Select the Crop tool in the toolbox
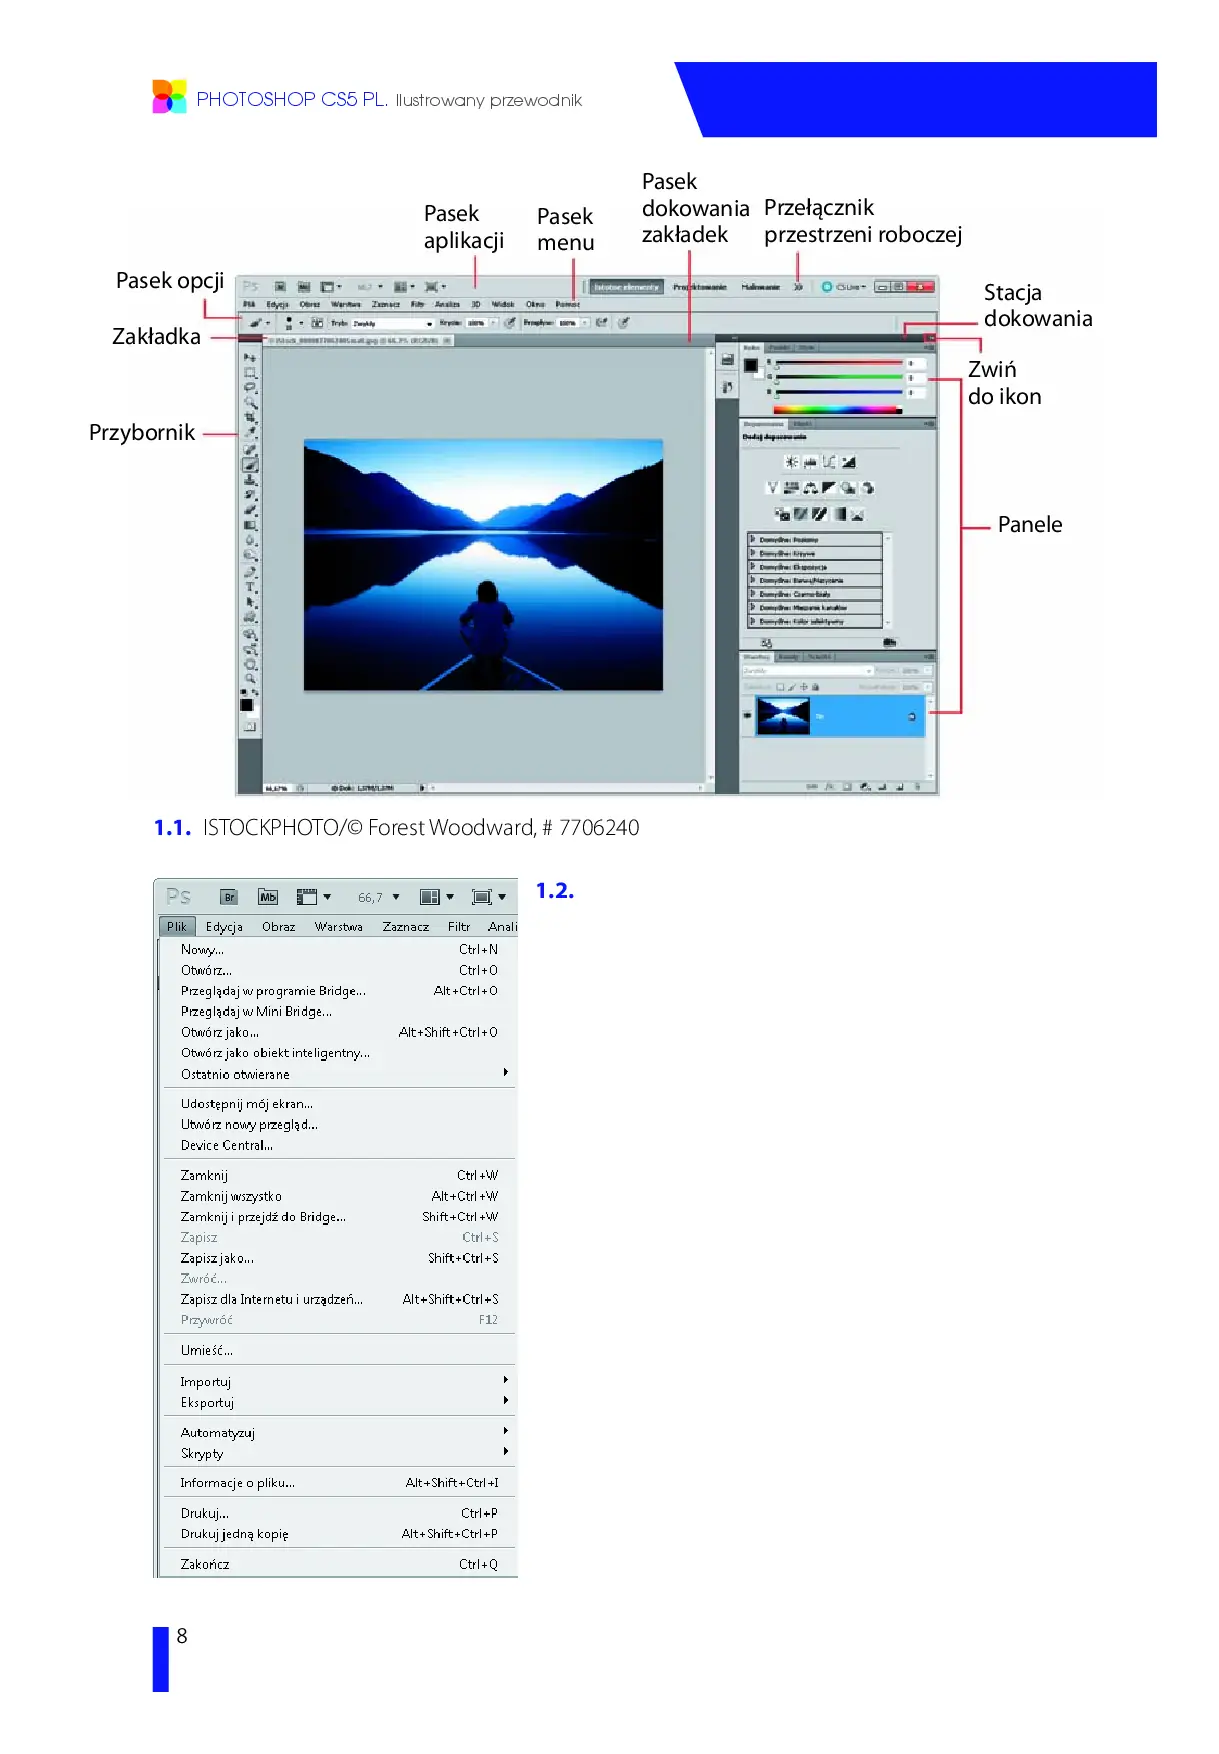 click(250, 417)
